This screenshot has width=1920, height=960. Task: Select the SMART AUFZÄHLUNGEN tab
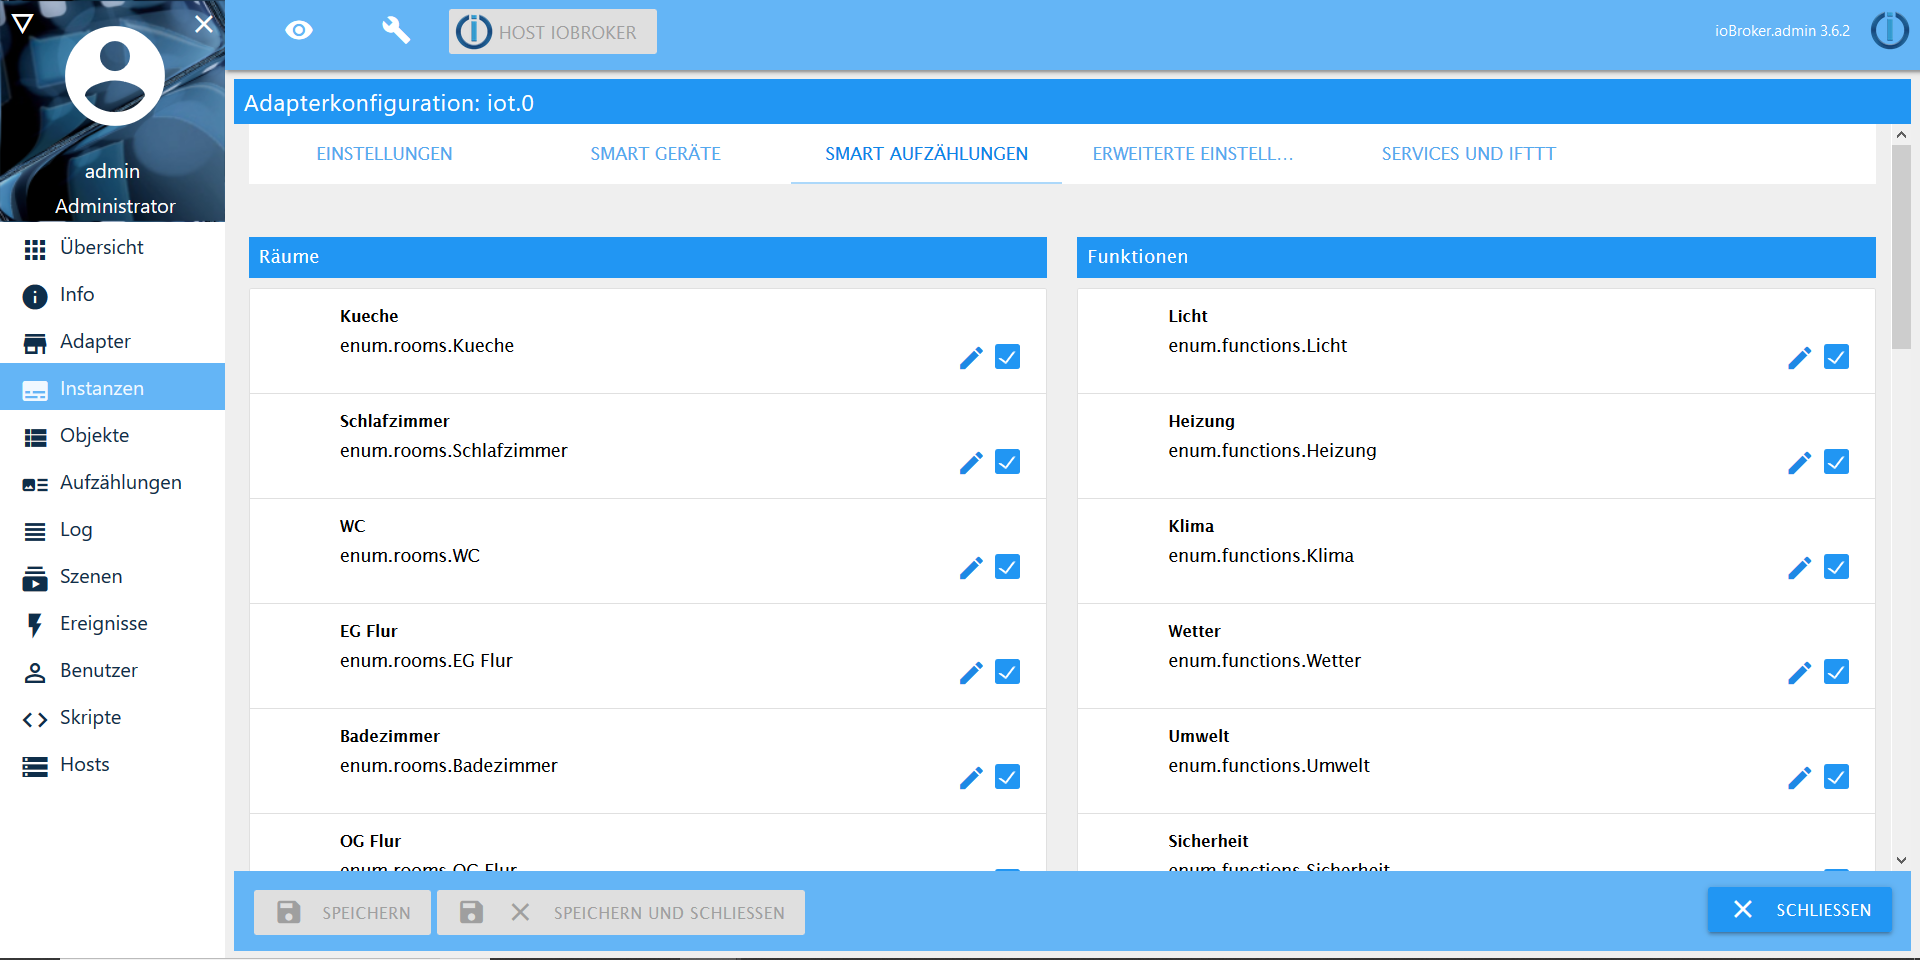(x=926, y=154)
